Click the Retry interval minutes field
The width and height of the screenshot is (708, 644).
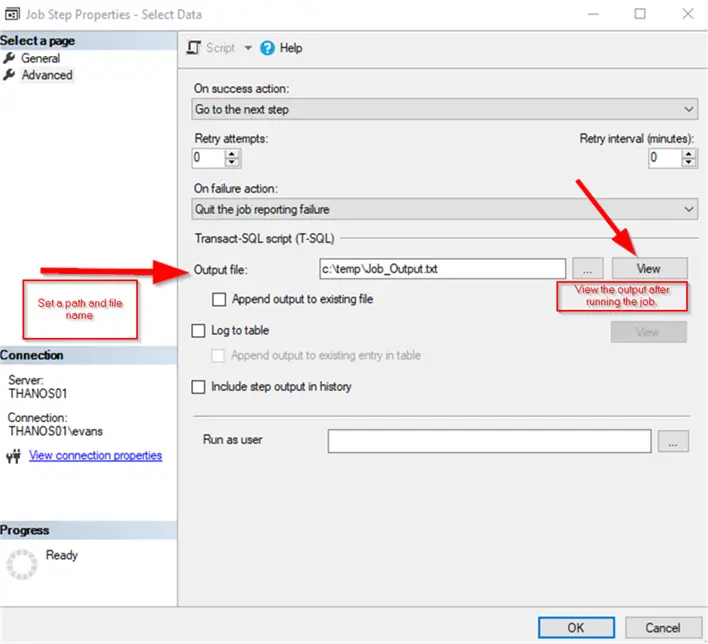coord(665,158)
